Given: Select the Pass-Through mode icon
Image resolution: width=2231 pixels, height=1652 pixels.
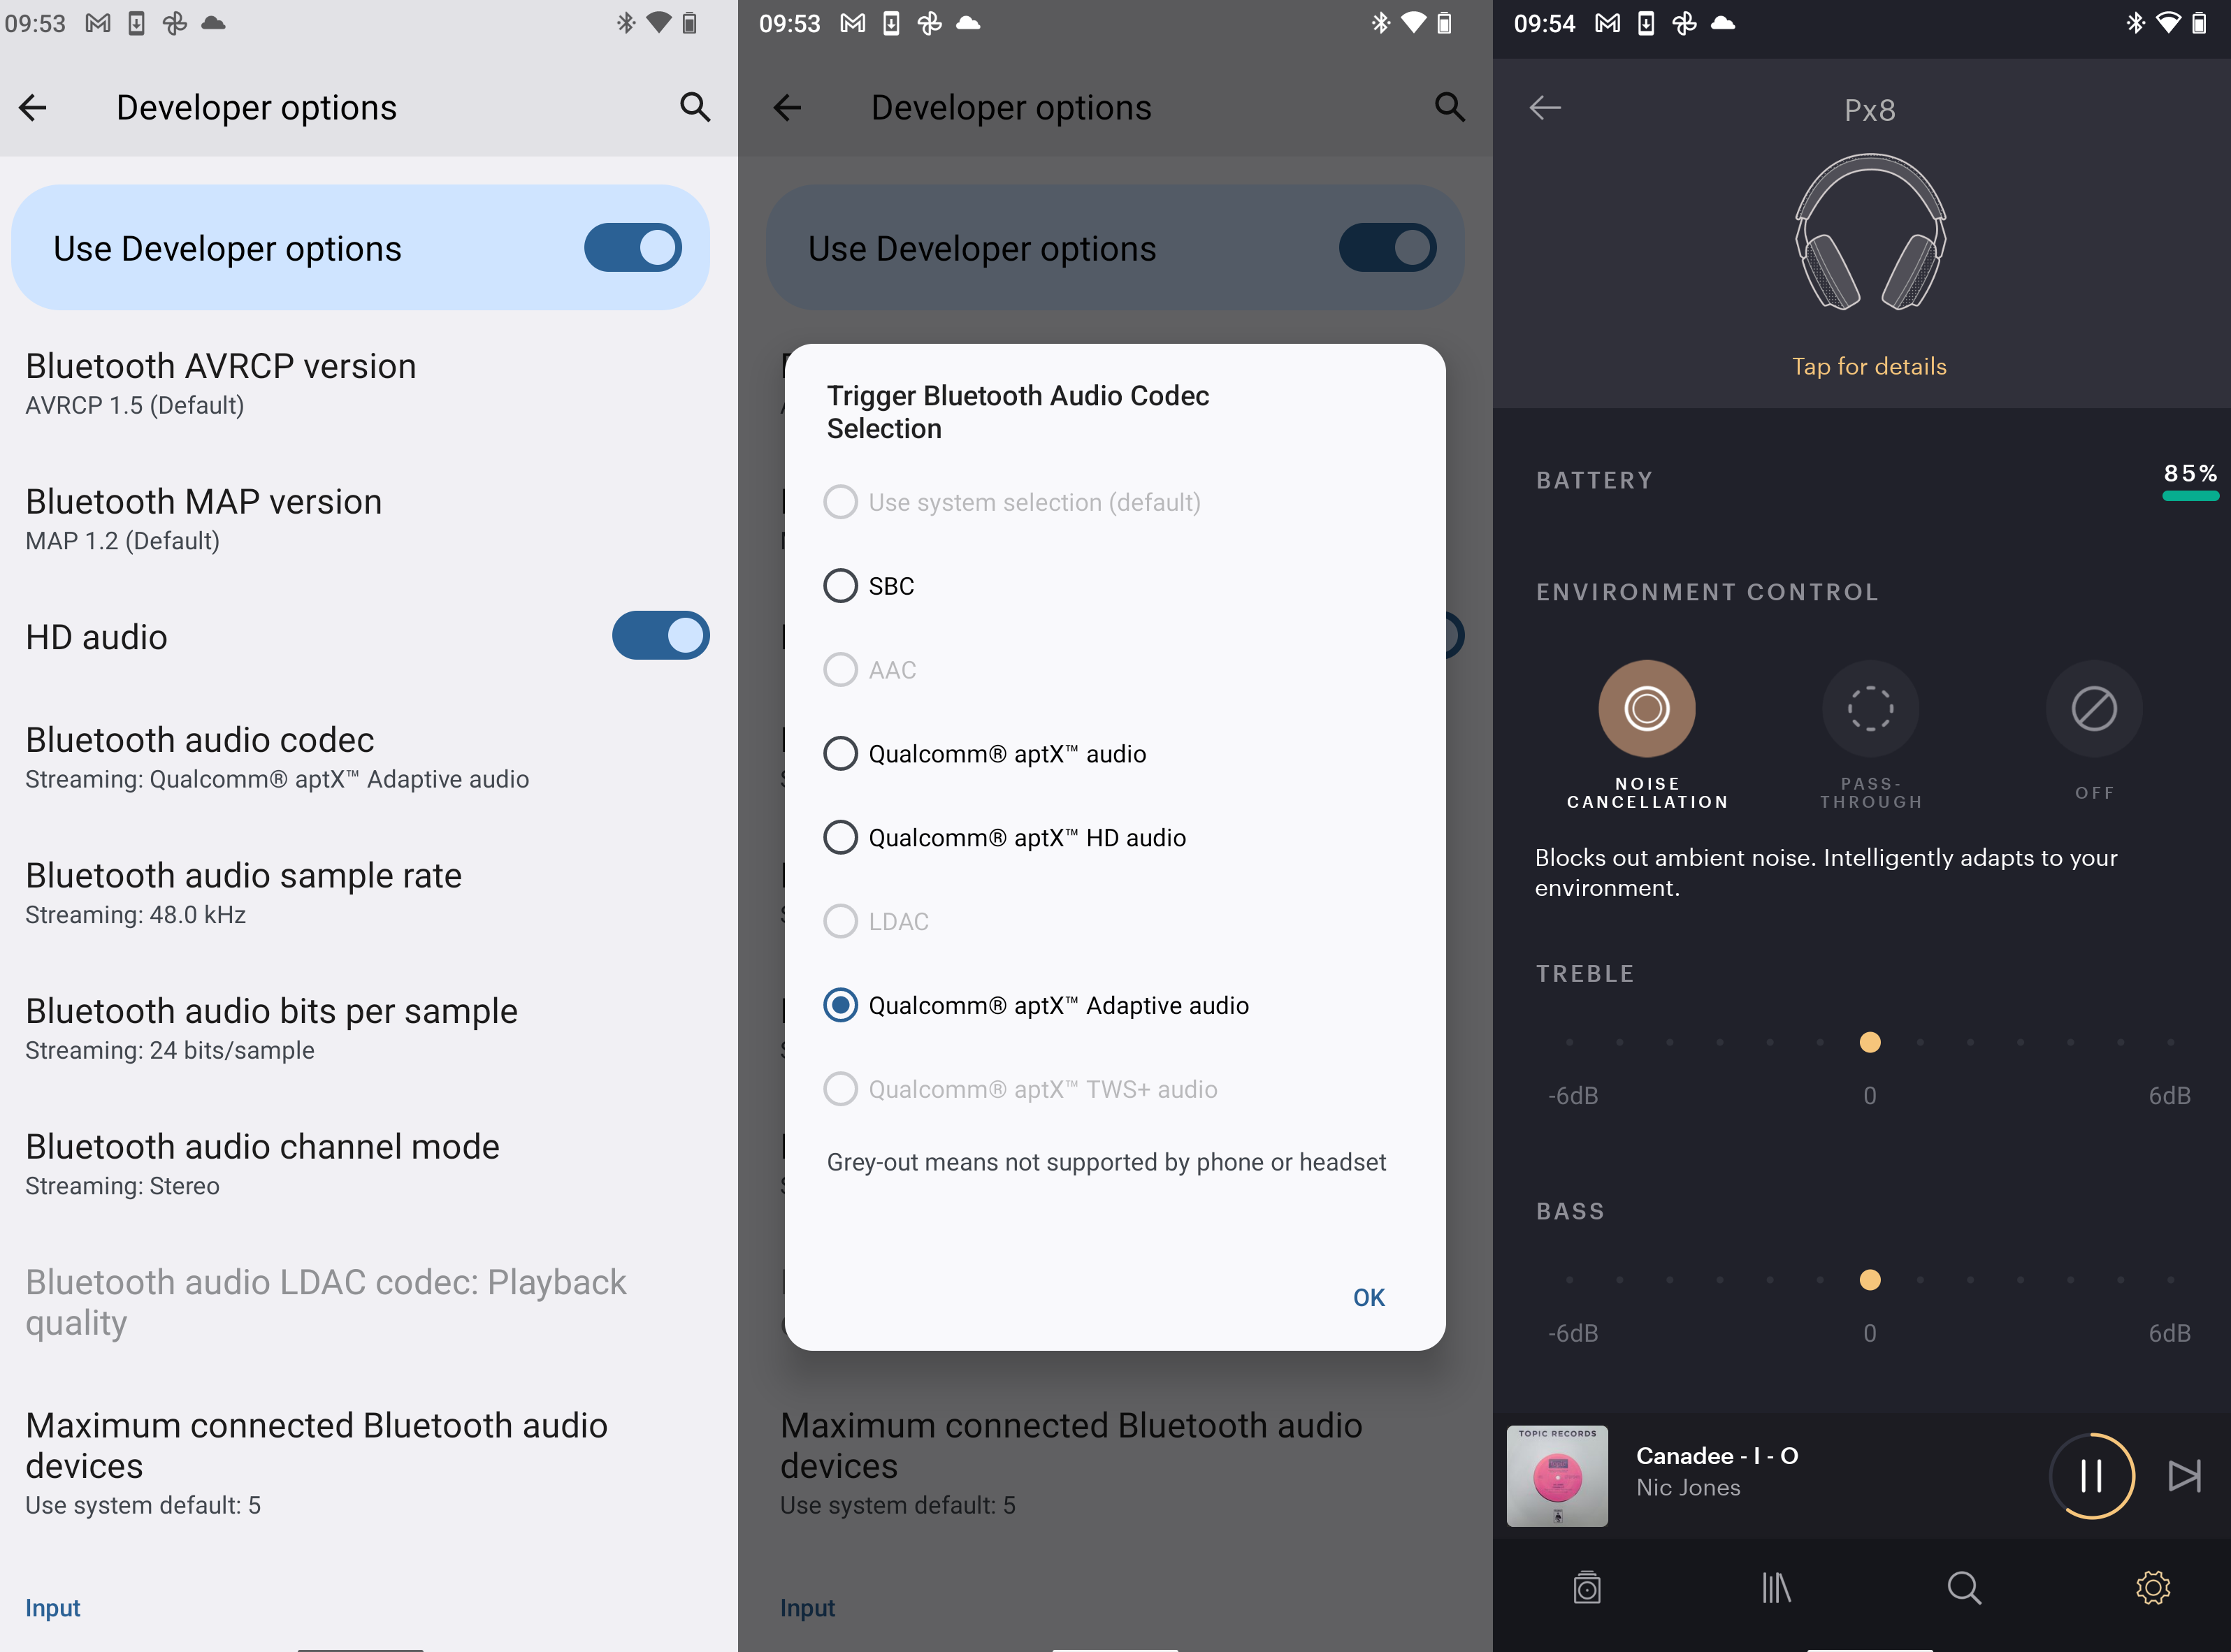Looking at the screenshot, I should tap(1870, 708).
